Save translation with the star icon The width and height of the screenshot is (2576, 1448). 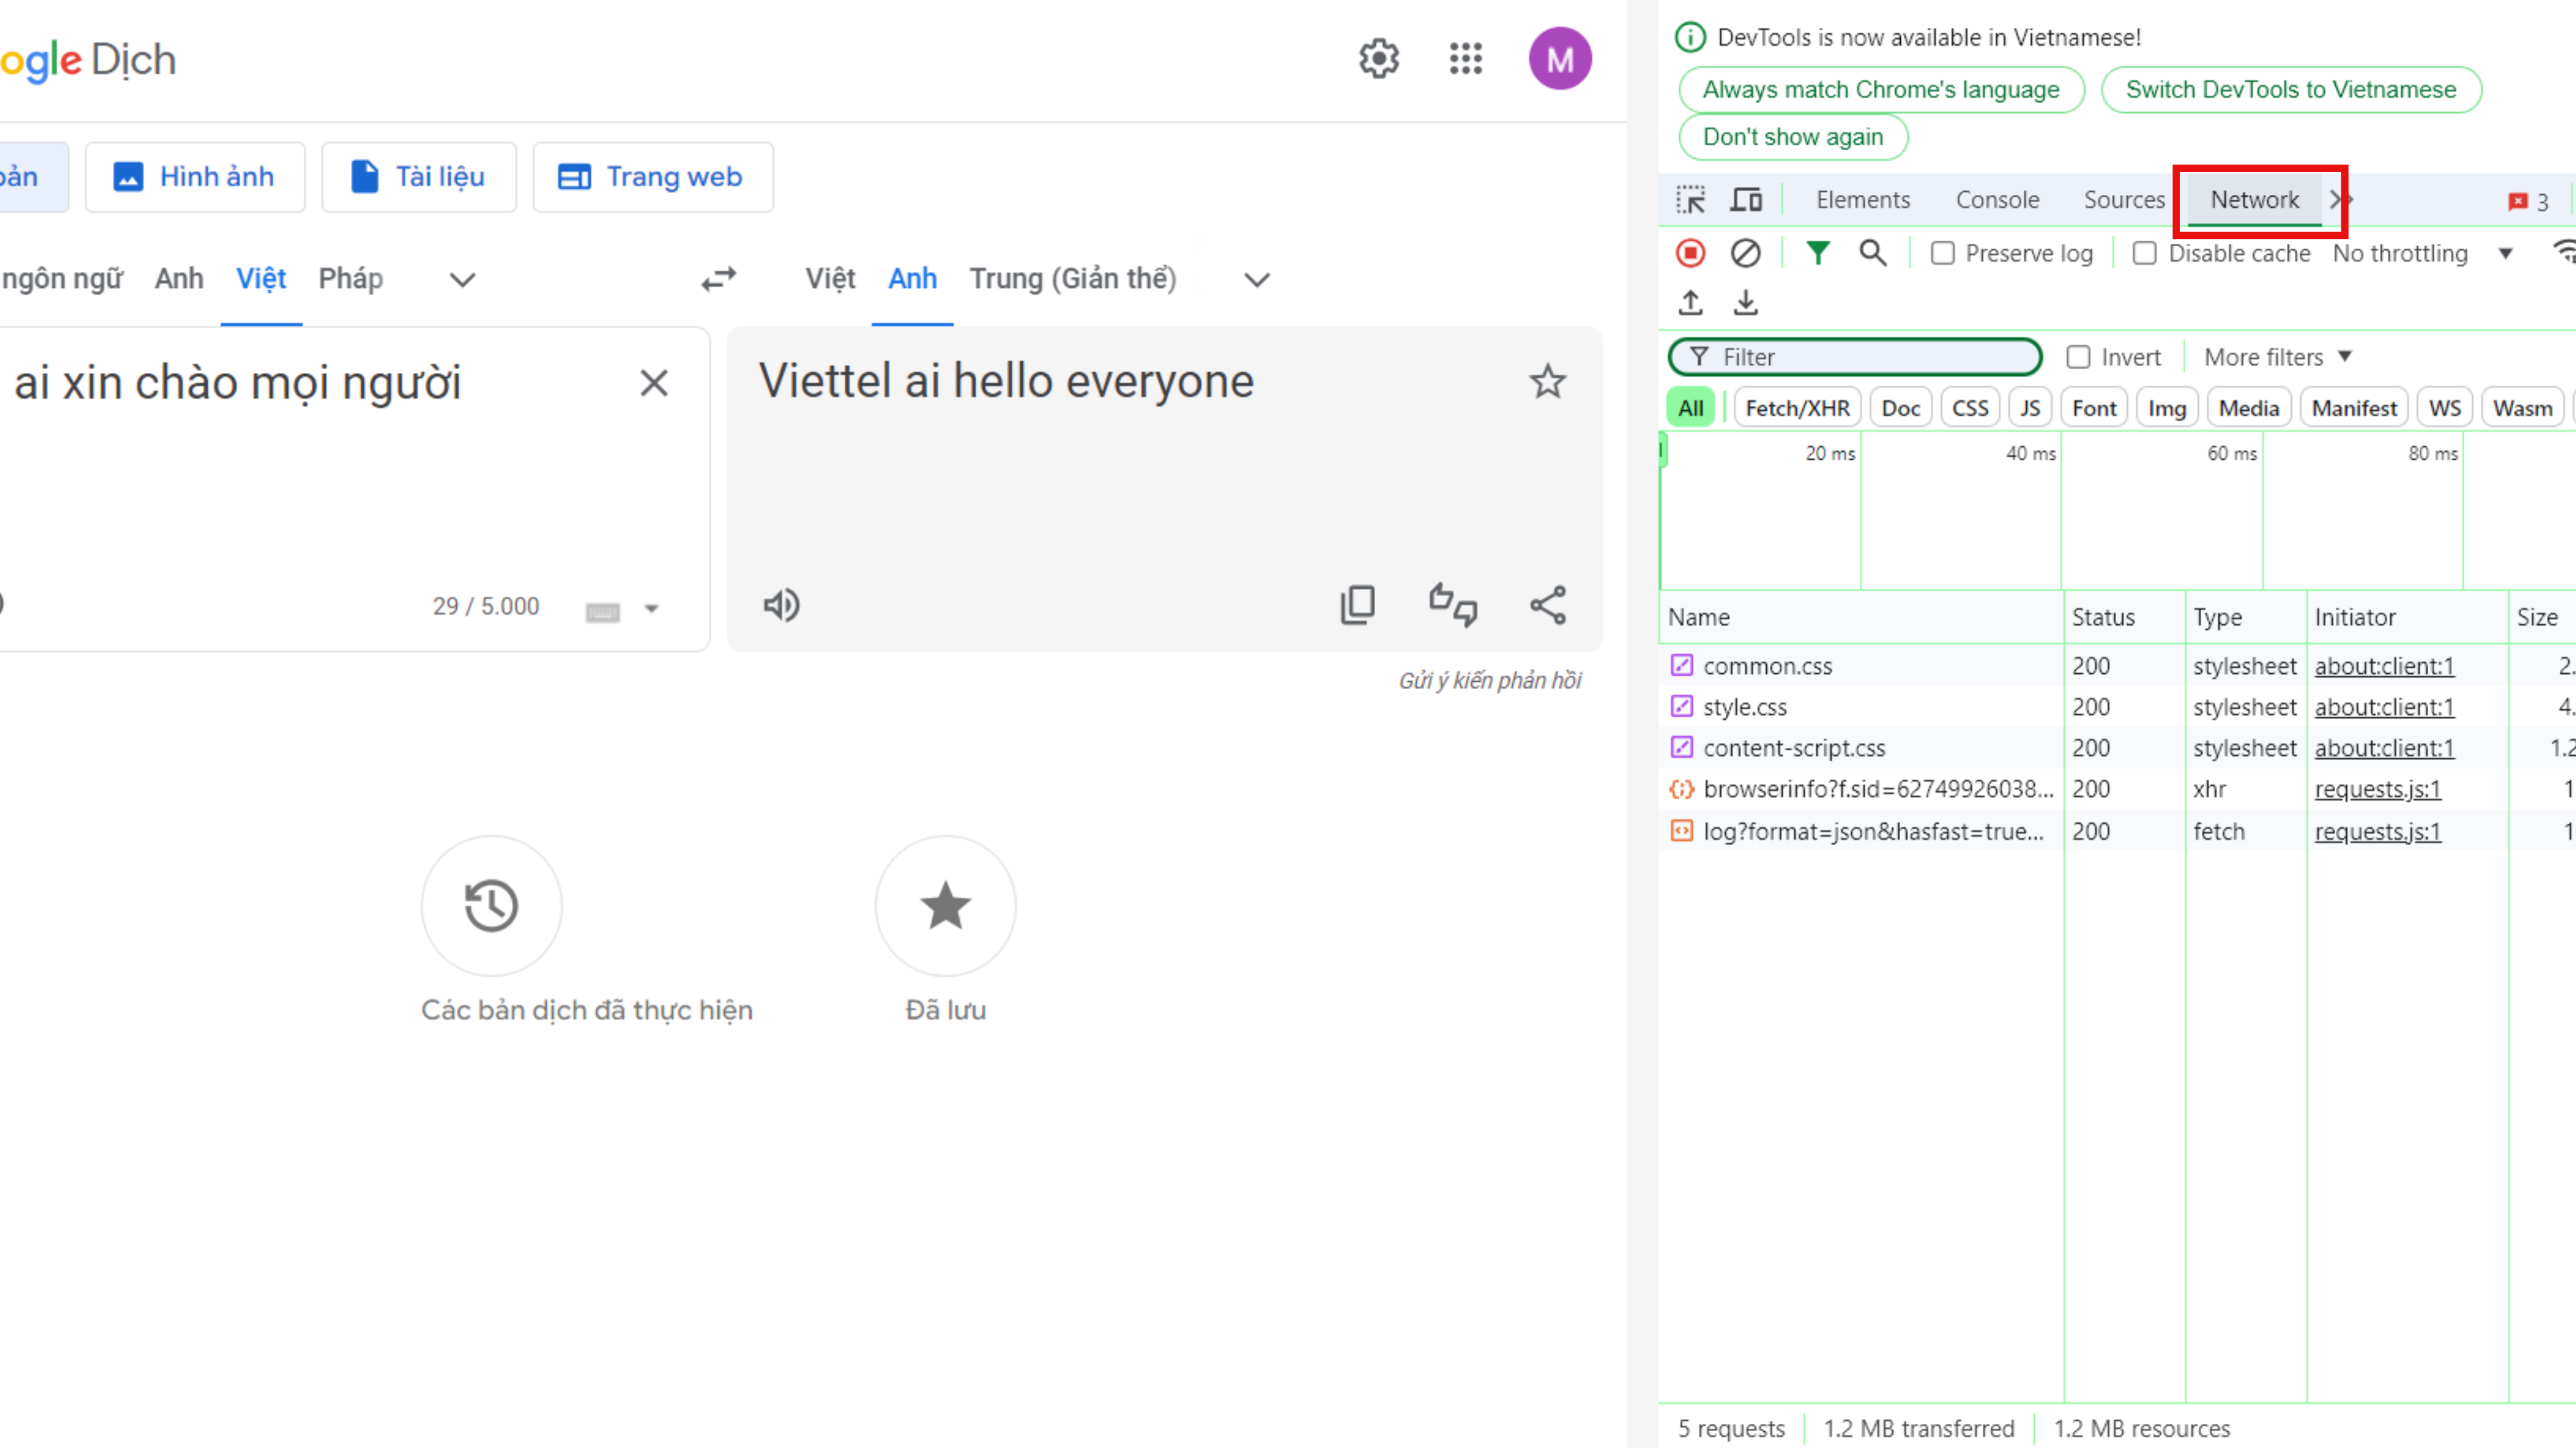coord(1547,381)
